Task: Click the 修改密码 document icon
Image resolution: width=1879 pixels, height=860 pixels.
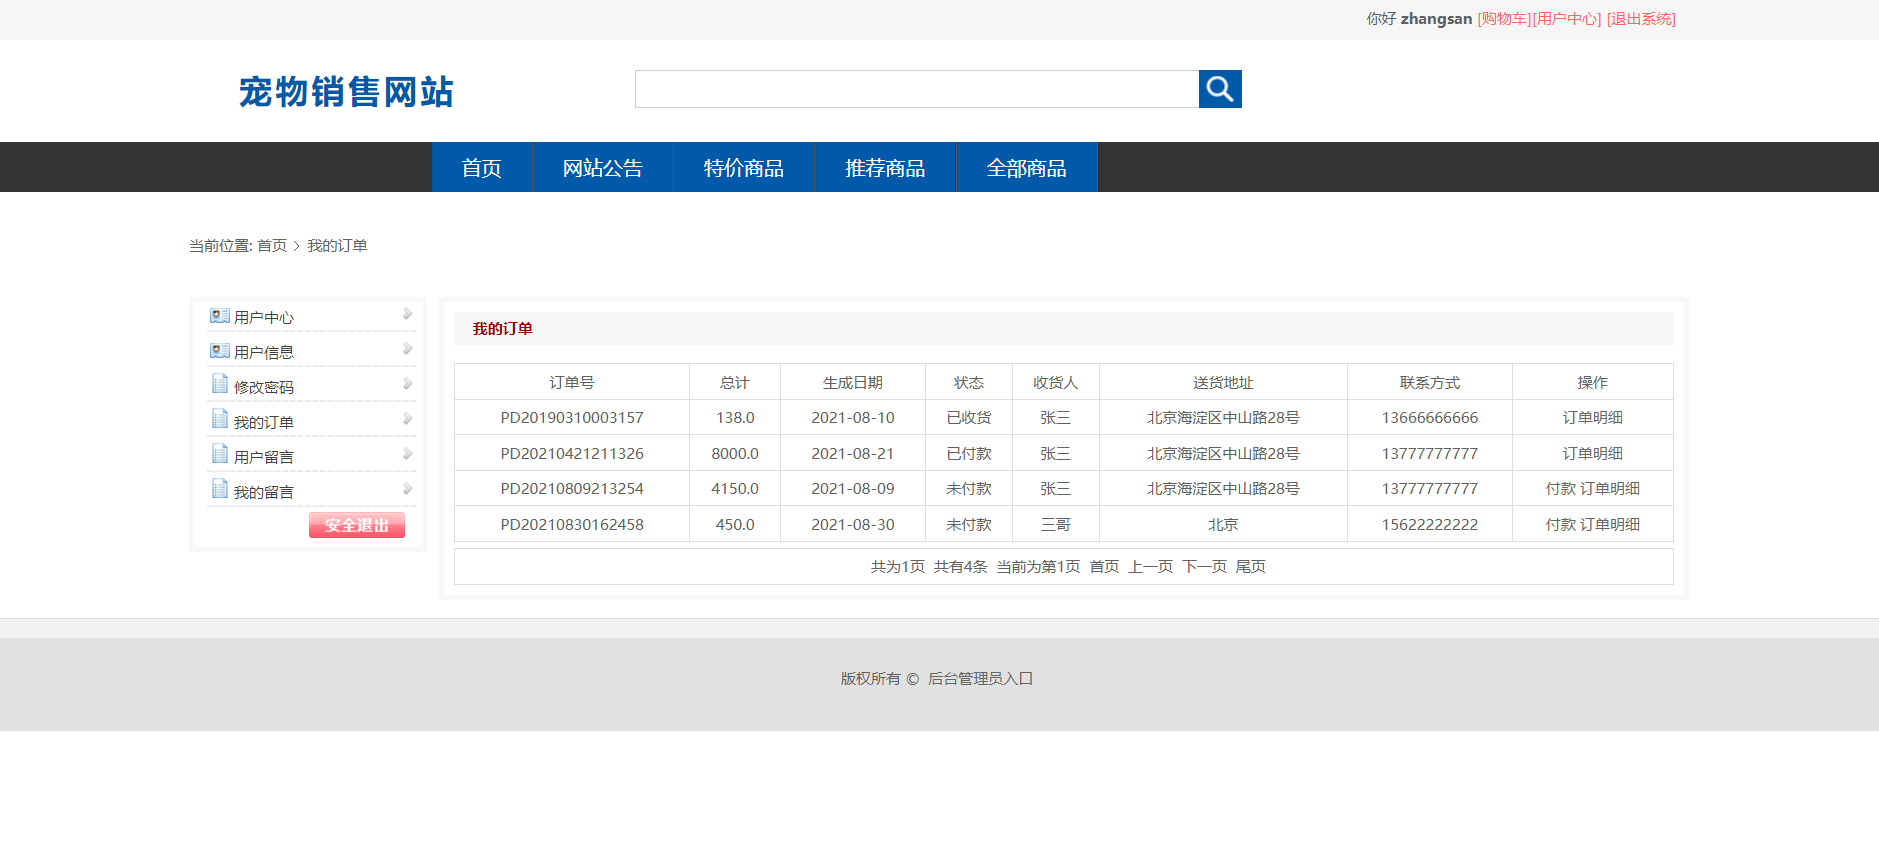Action: click(220, 384)
